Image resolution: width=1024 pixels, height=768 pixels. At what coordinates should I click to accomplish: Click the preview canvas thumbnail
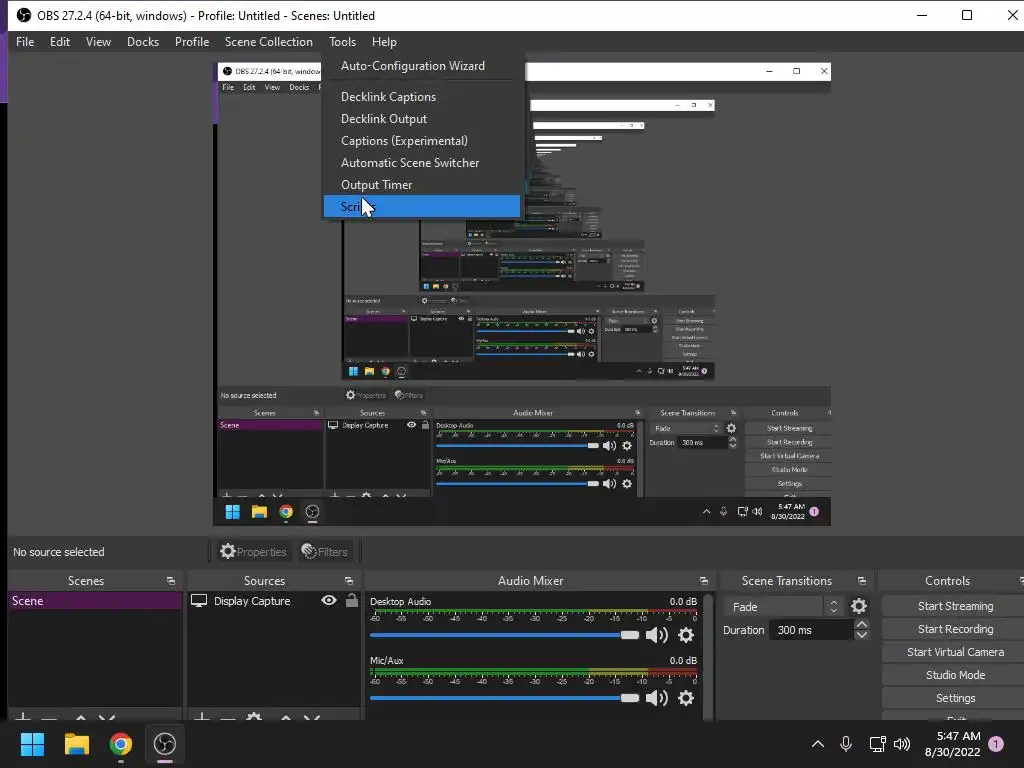click(x=522, y=294)
